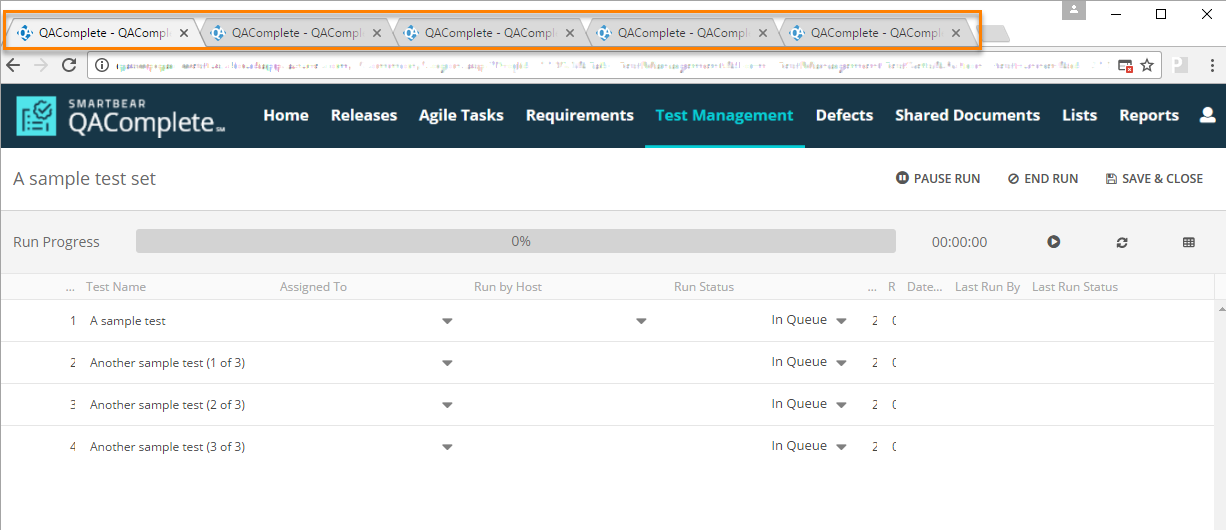Pause the test run
1226x530 pixels.
pyautogui.click(x=938, y=179)
